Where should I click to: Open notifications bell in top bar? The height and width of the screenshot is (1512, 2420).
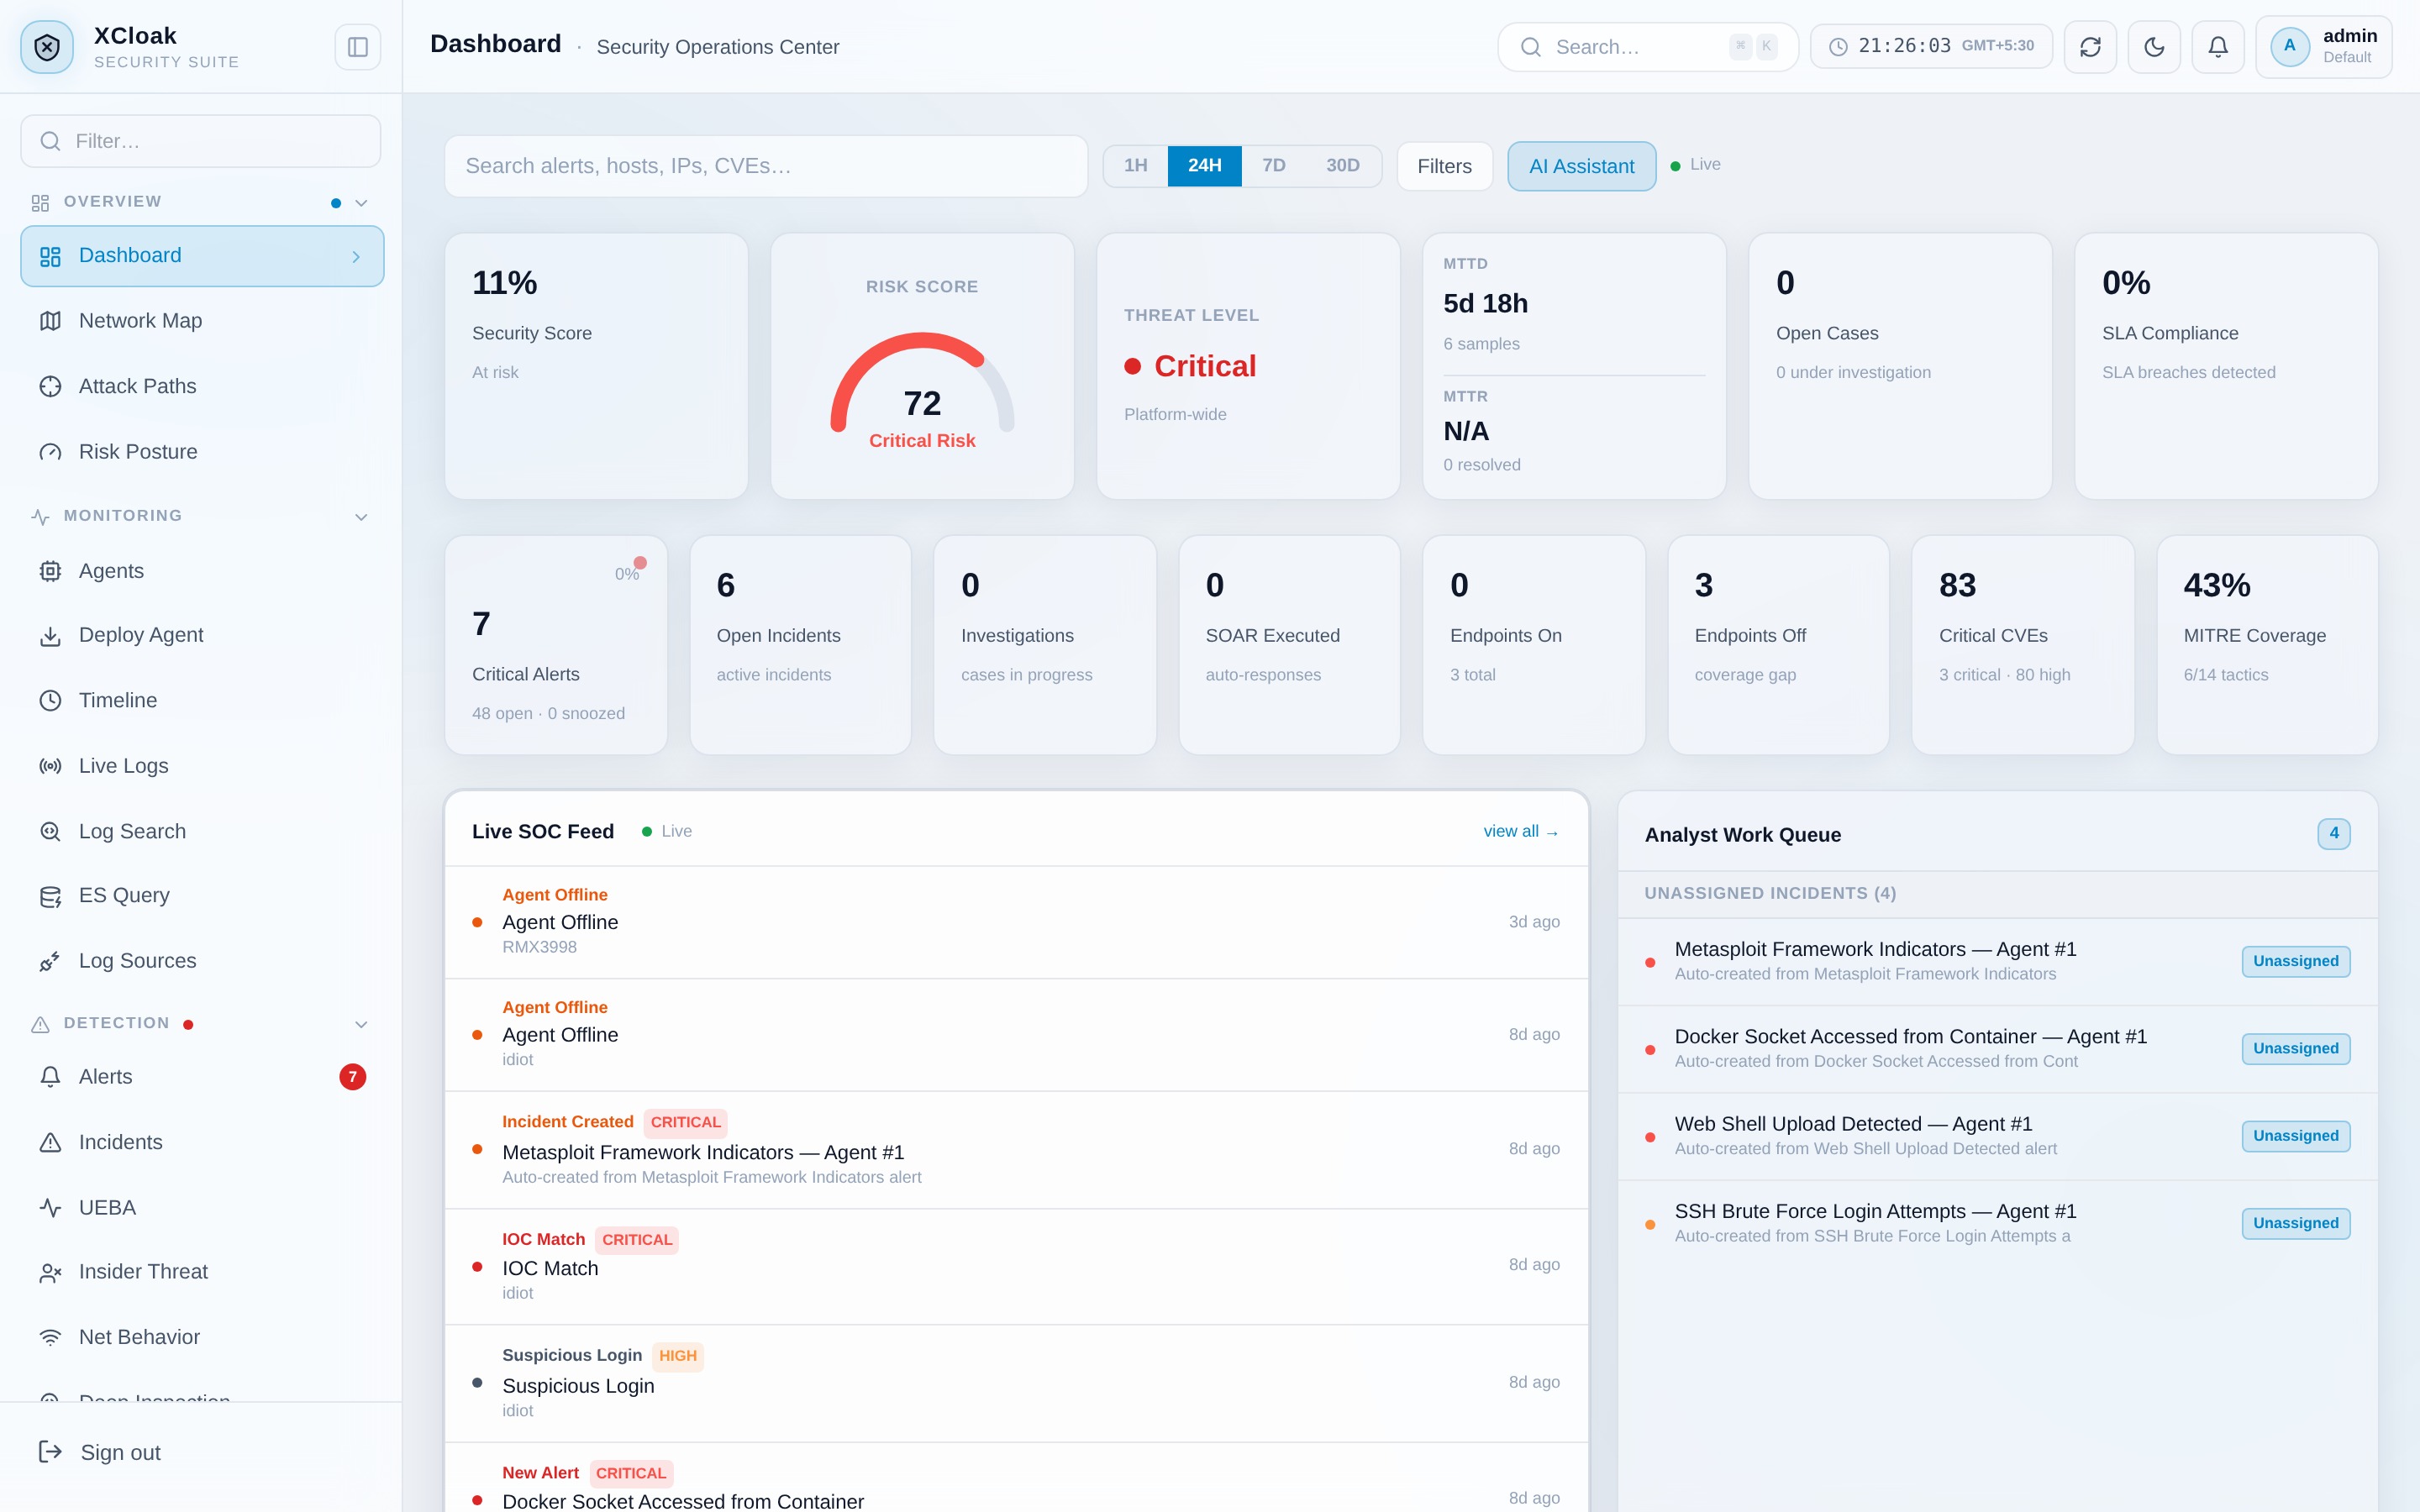2218,47
